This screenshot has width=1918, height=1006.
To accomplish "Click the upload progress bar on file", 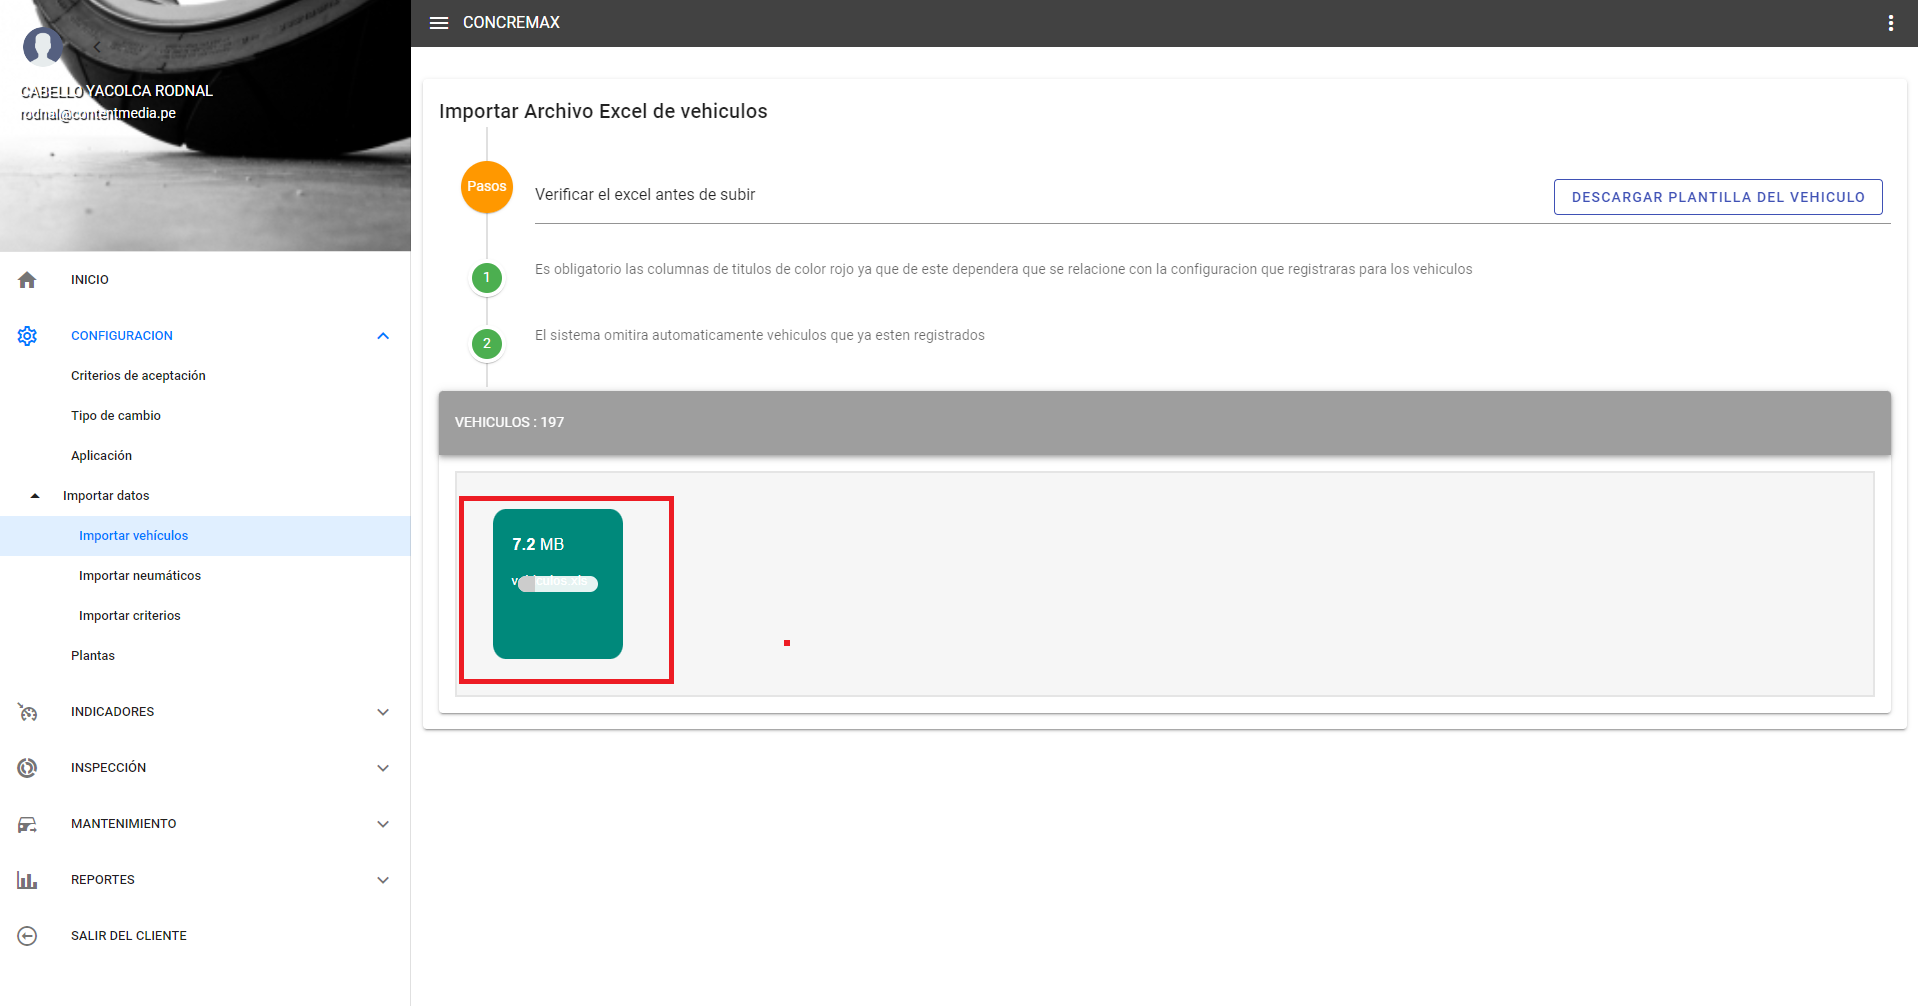I will pyautogui.click(x=558, y=584).
